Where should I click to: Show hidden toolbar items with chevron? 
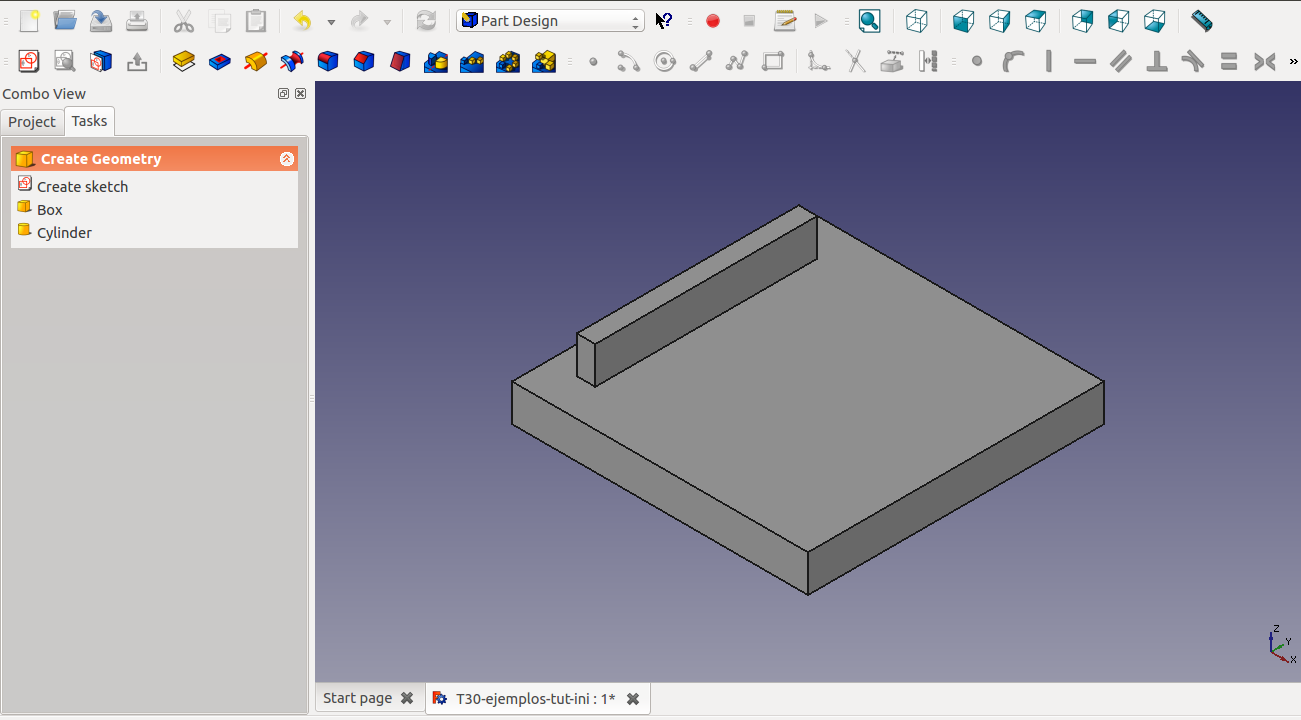point(1293,62)
